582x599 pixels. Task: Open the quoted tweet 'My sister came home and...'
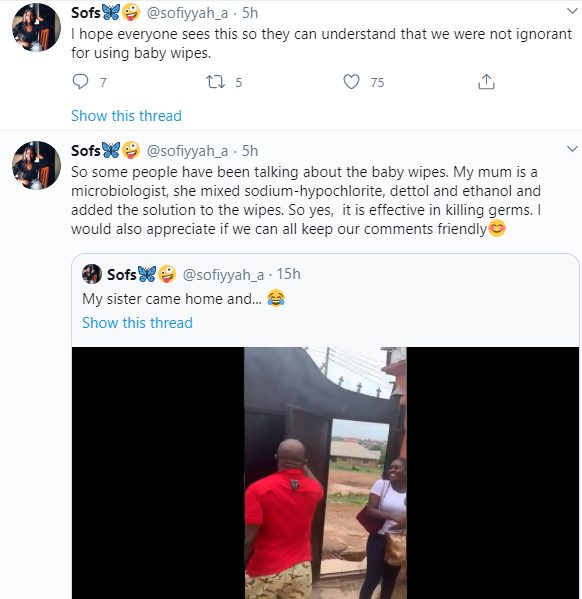[172, 299]
